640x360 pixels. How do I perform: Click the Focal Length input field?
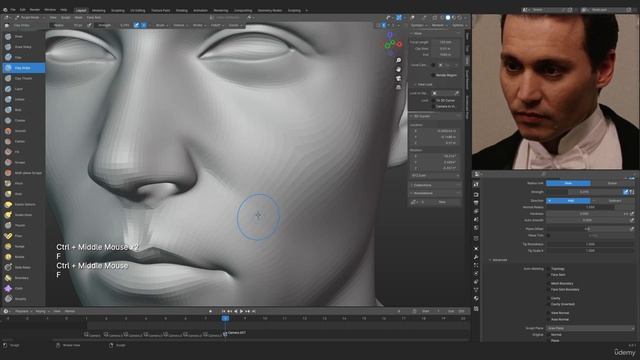(x=445, y=42)
